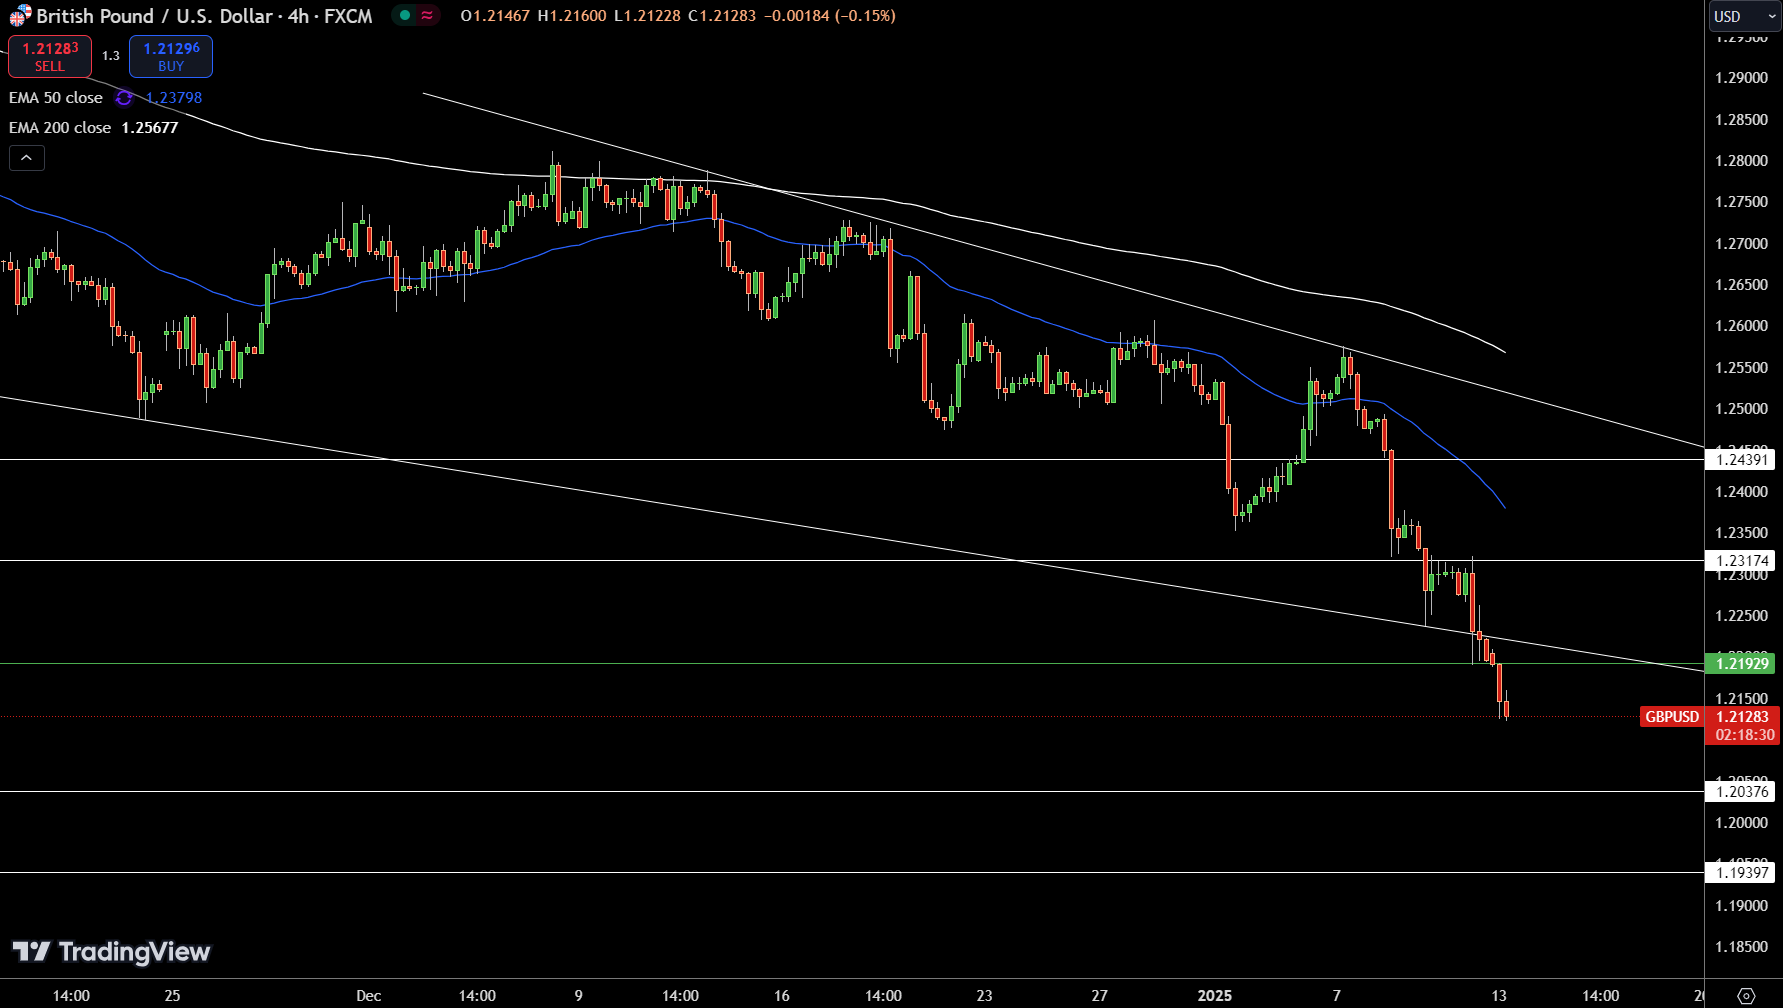Click the 2025 label on time axis
Image resolution: width=1783 pixels, height=1008 pixels.
click(x=1215, y=996)
